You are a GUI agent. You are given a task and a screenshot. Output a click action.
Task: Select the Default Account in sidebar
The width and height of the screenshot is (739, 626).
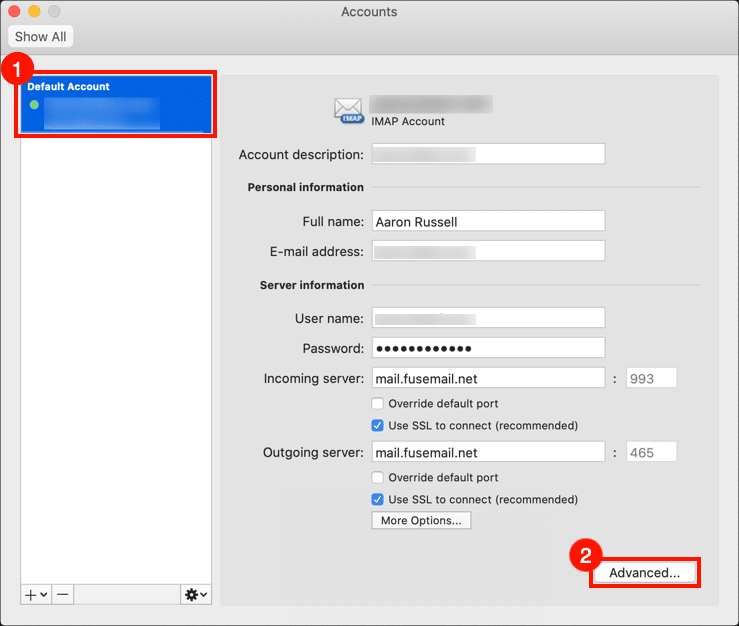[113, 98]
